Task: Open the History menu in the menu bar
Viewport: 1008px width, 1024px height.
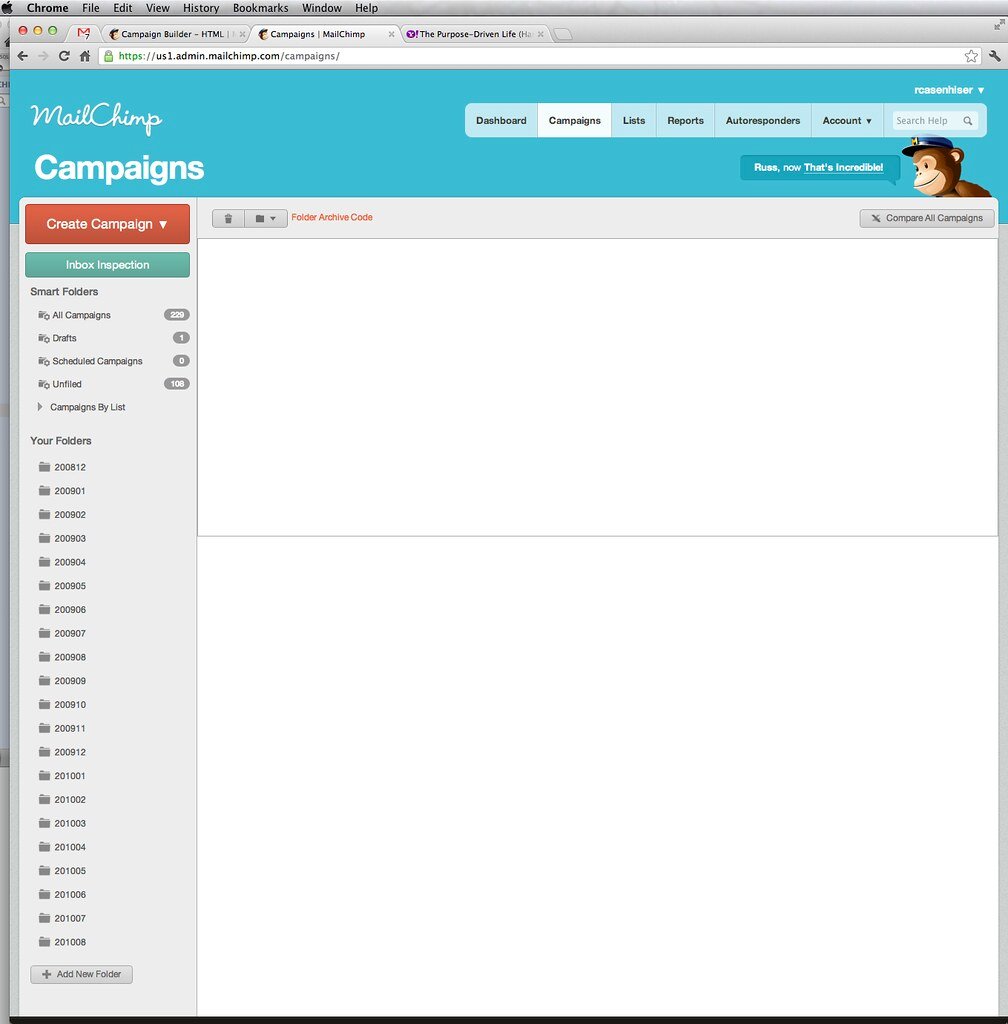Action: (200, 8)
